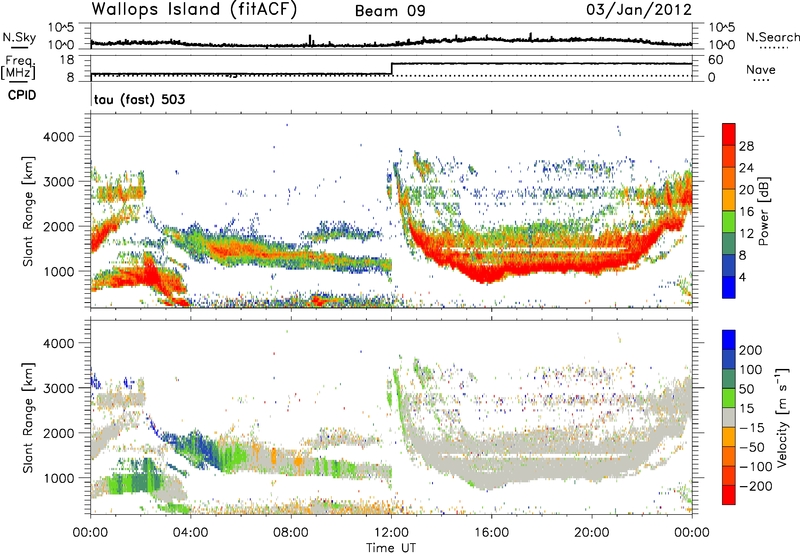The height and width of the screenshot is (554, 800).
Task: Click the '12:00' time tick label
Action: click(x=391, y=533)
